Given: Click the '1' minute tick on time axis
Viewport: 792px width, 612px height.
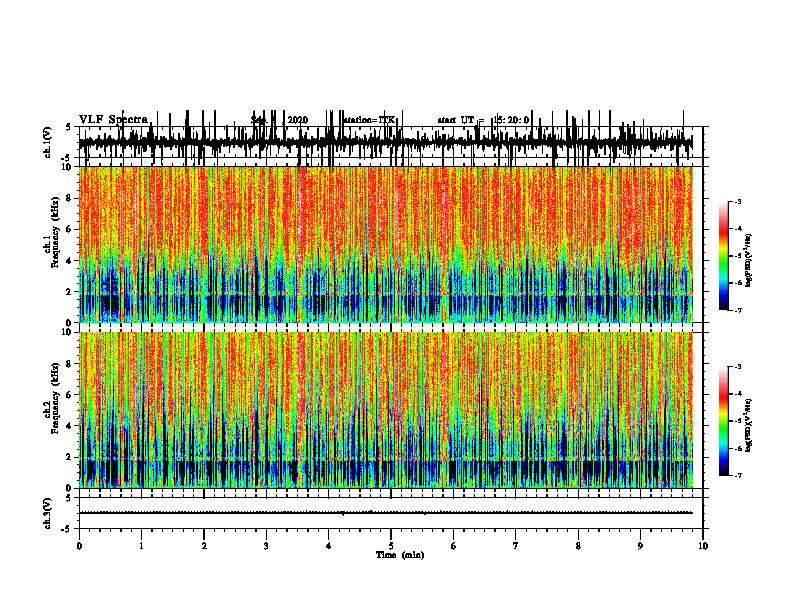Looking at the screenshot, I should pos(141,546).
